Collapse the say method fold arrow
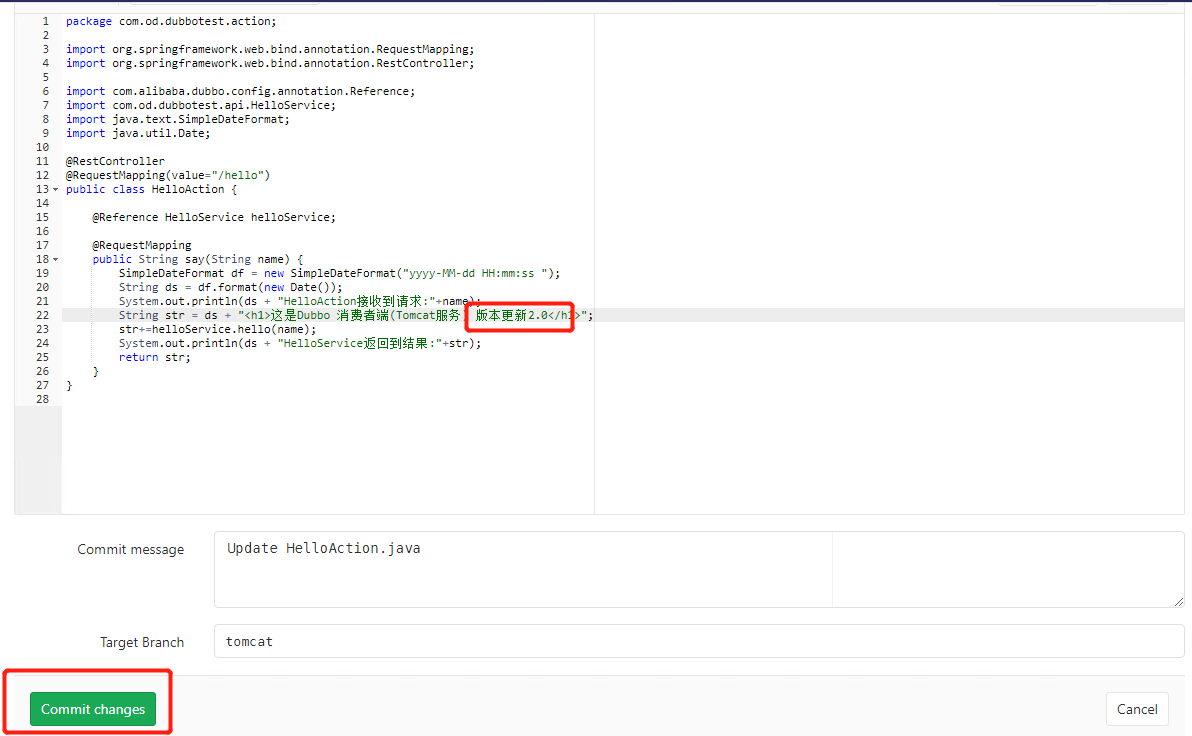 tap(55, 259)
